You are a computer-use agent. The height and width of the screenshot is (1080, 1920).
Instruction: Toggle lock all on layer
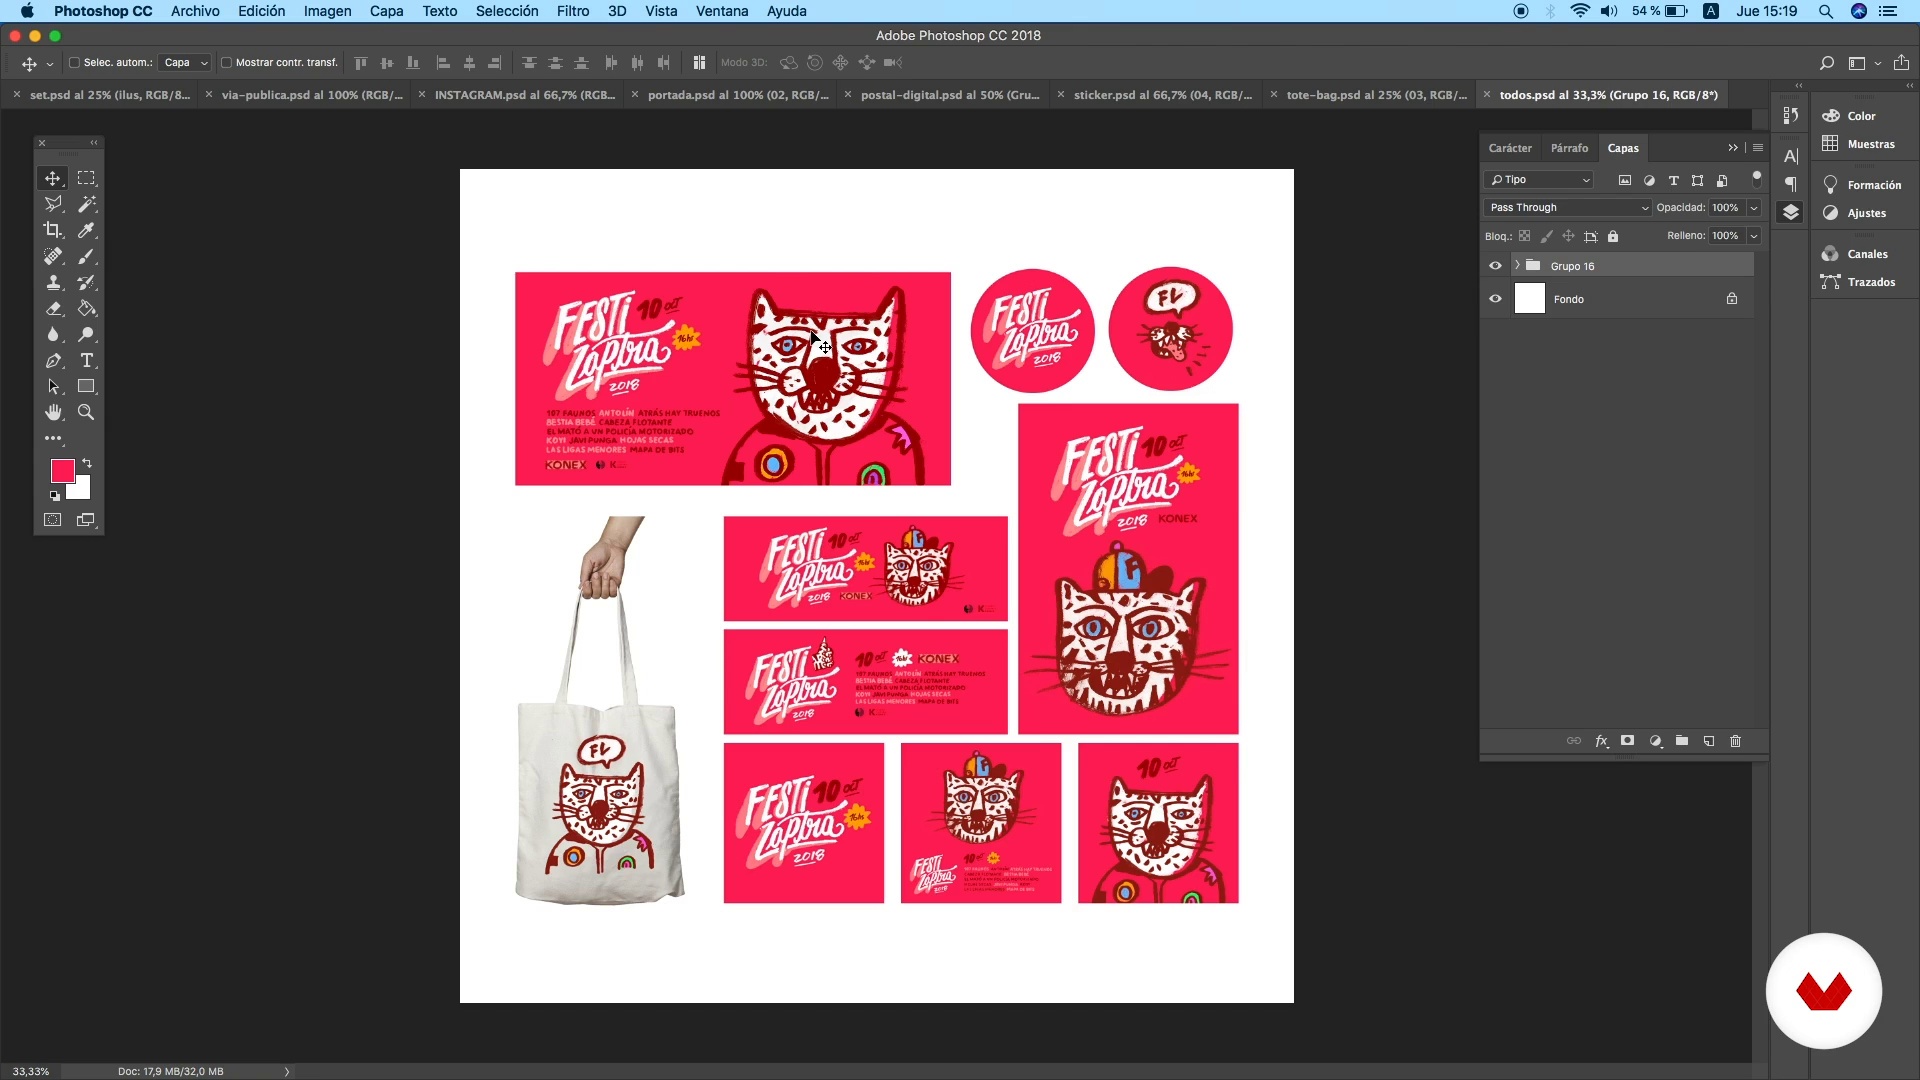(x=1613, y=237)
